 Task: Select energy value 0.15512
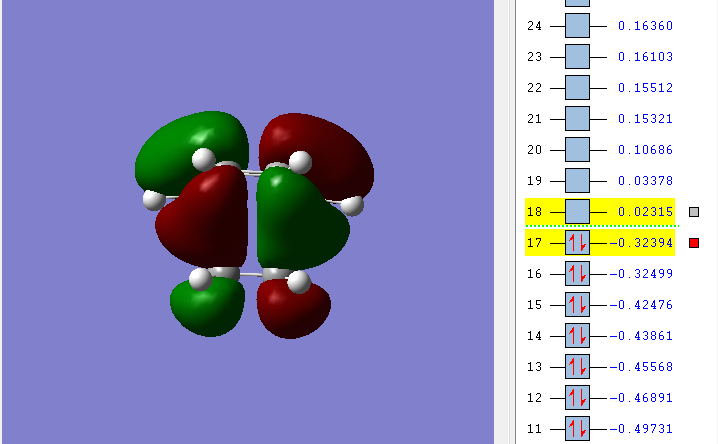pos(645,87)
